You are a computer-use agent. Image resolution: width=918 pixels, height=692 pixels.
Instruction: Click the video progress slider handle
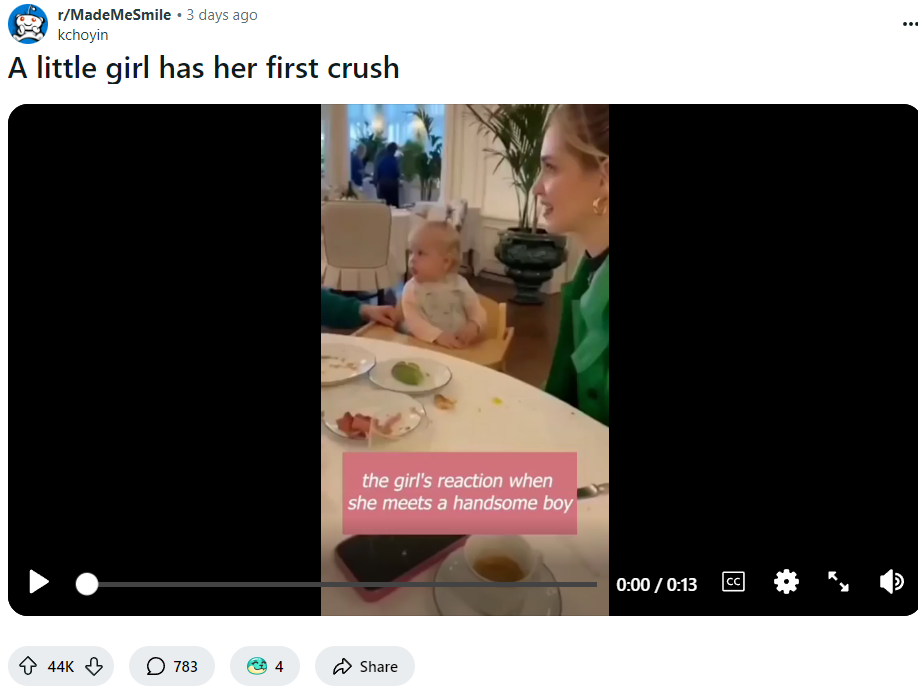(87, 584)
